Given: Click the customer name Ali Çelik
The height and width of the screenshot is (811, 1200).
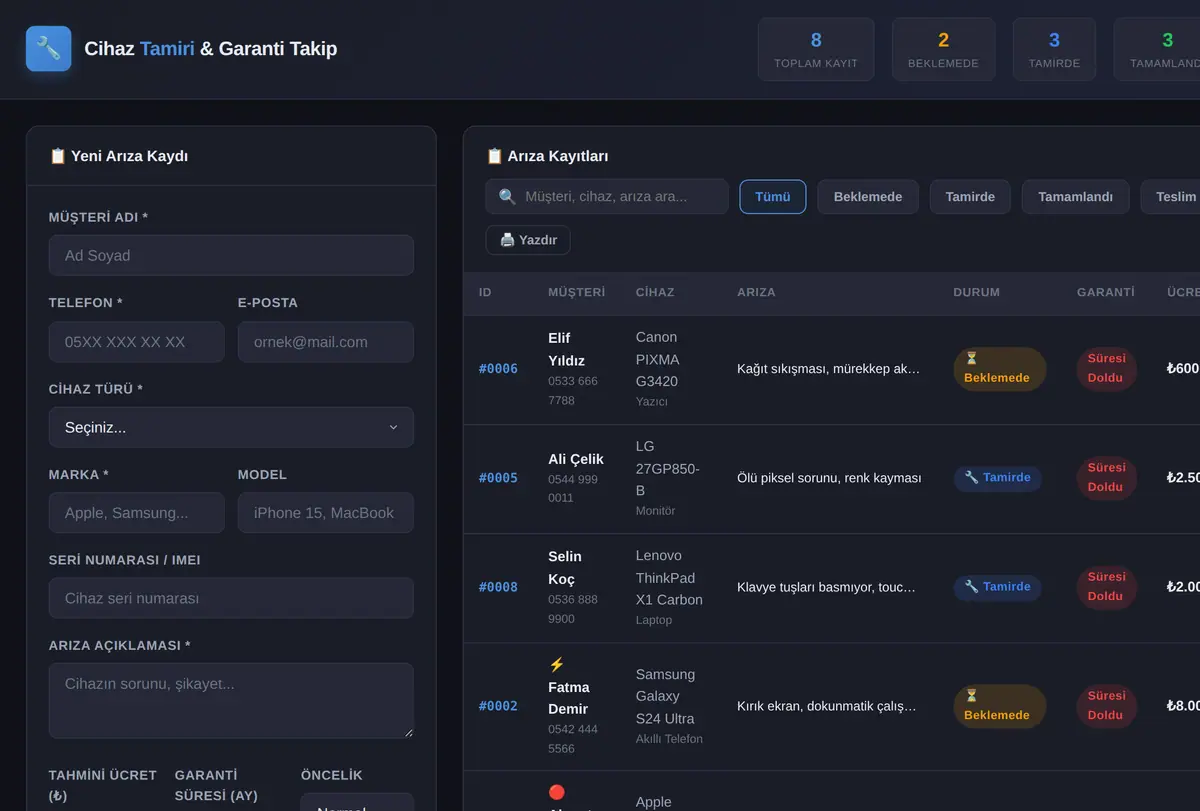Looking at the screenshot, I should (x=576, y=459).
